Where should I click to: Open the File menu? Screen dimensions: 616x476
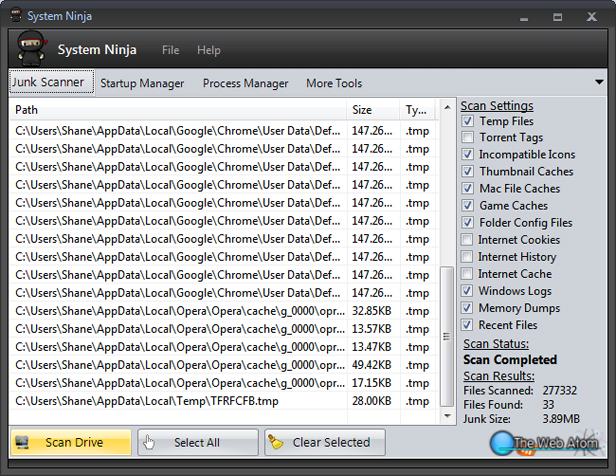(170, 50)
